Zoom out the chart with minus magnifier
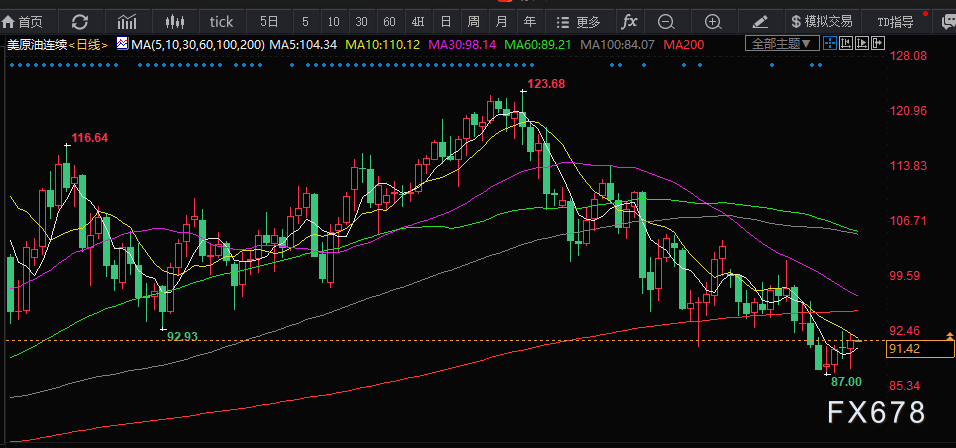The width and height of the screenshot is (956, 448). (x=666, y=22)
